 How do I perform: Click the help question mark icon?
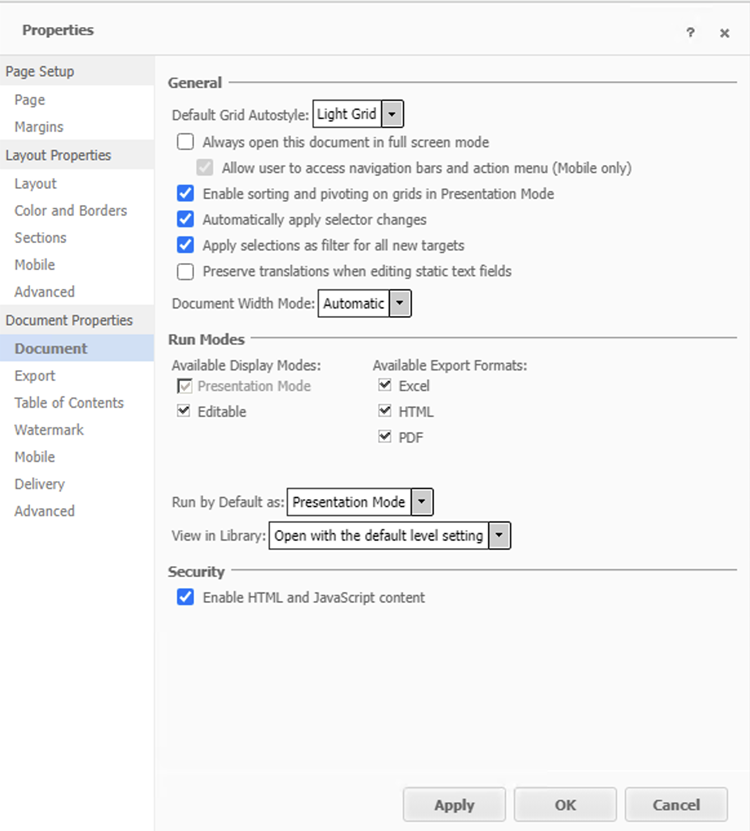pyautogui.click(x=690, y=33)
